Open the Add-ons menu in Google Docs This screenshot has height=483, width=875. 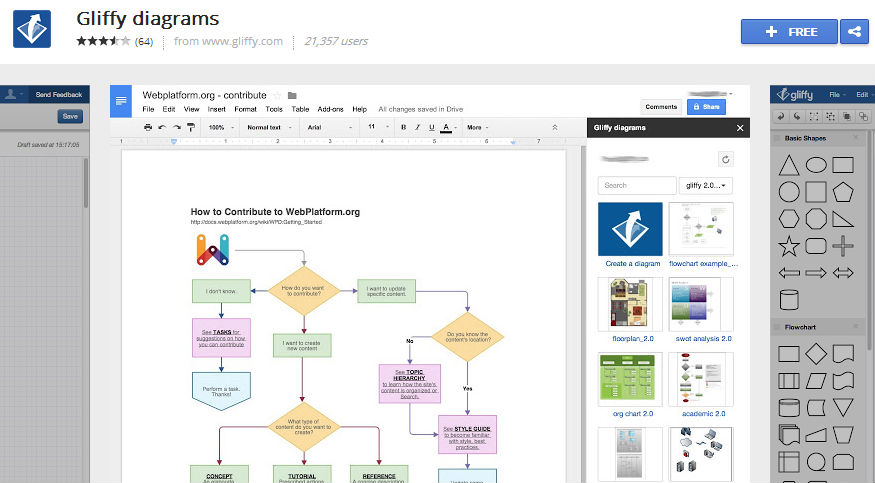pyautogui.click(x=330, y=109)
